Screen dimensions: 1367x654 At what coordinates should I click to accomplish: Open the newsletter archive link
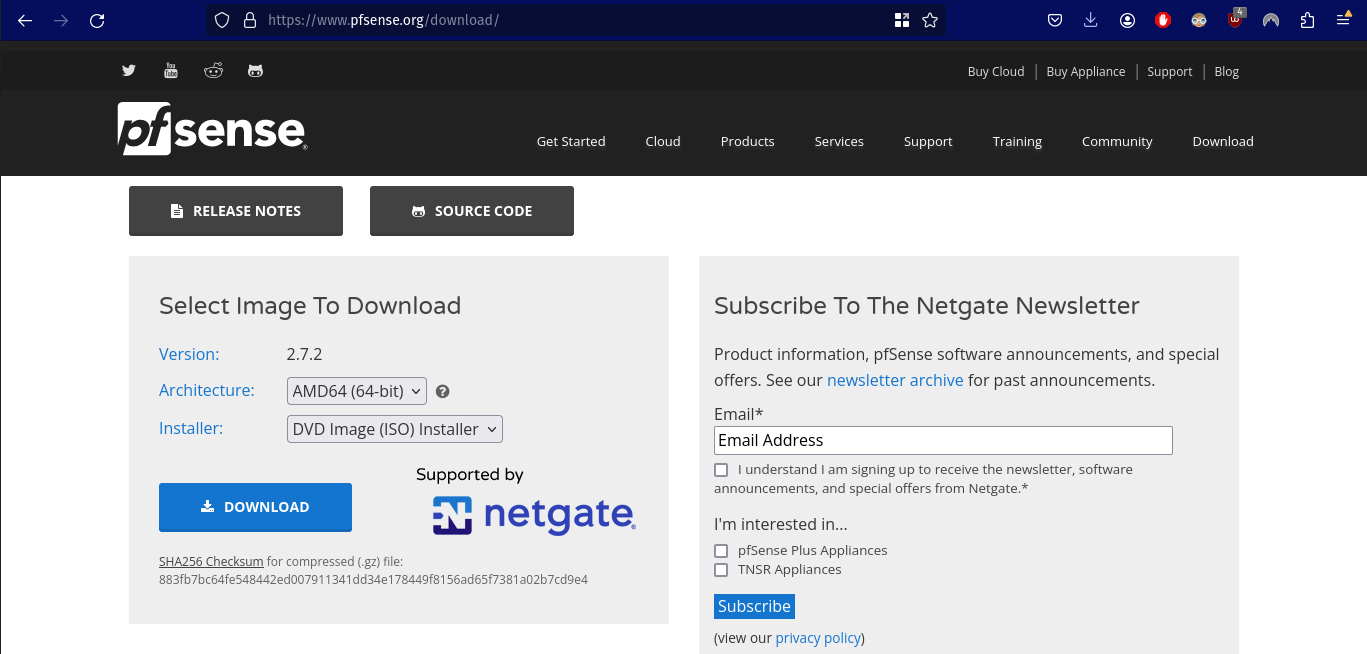click(895, 380)
